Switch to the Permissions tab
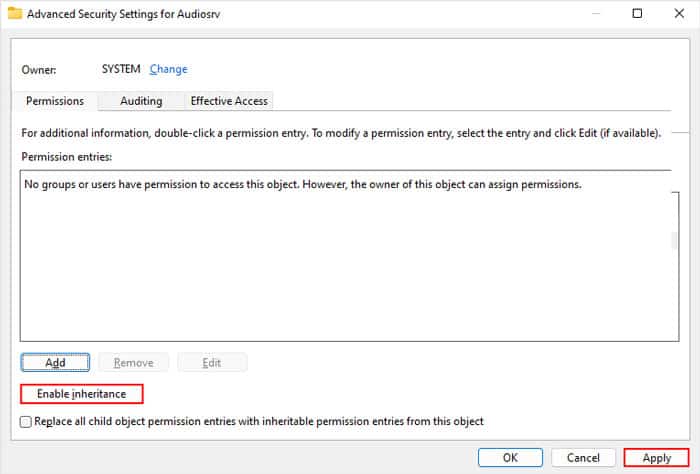 [55, 101]
